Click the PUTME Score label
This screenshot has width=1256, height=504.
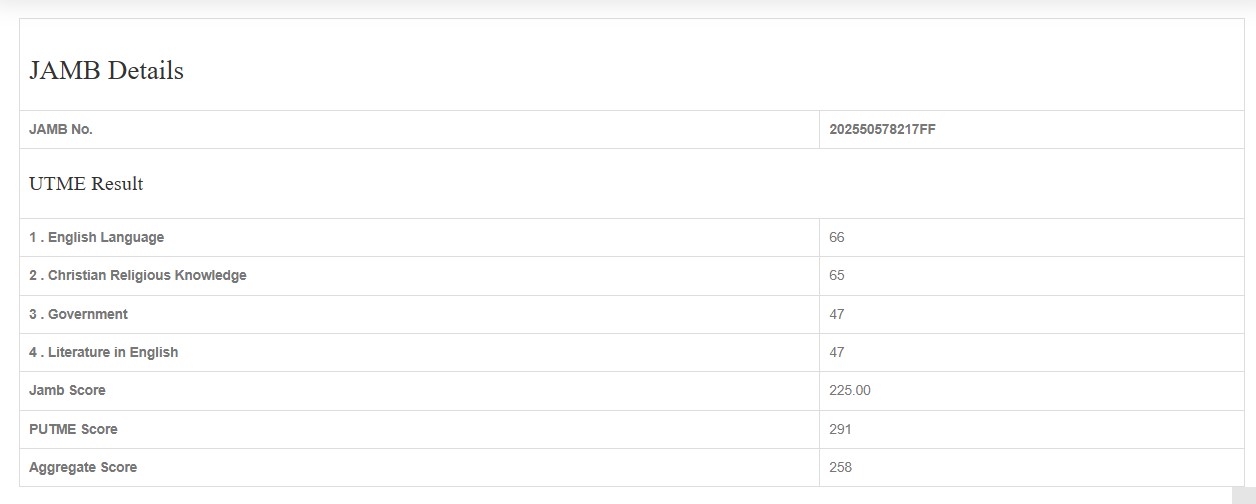(73, 429)
